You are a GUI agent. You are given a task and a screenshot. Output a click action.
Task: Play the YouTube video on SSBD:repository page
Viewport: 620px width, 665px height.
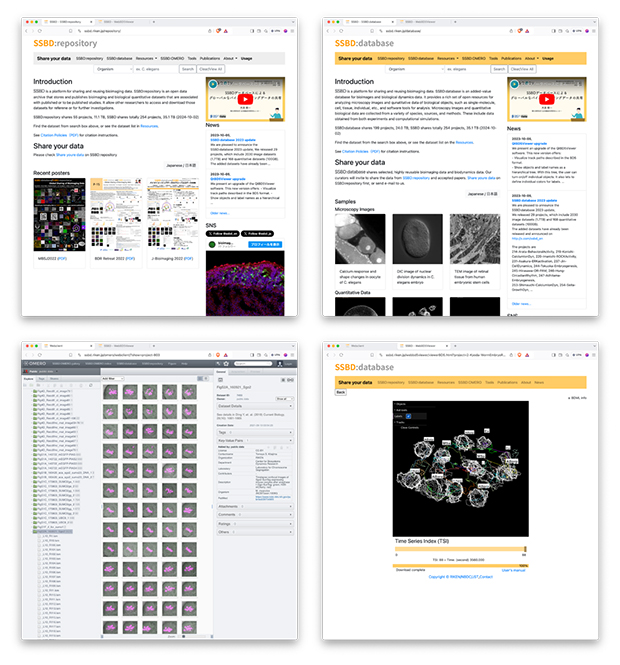click(x=245, y=100)
